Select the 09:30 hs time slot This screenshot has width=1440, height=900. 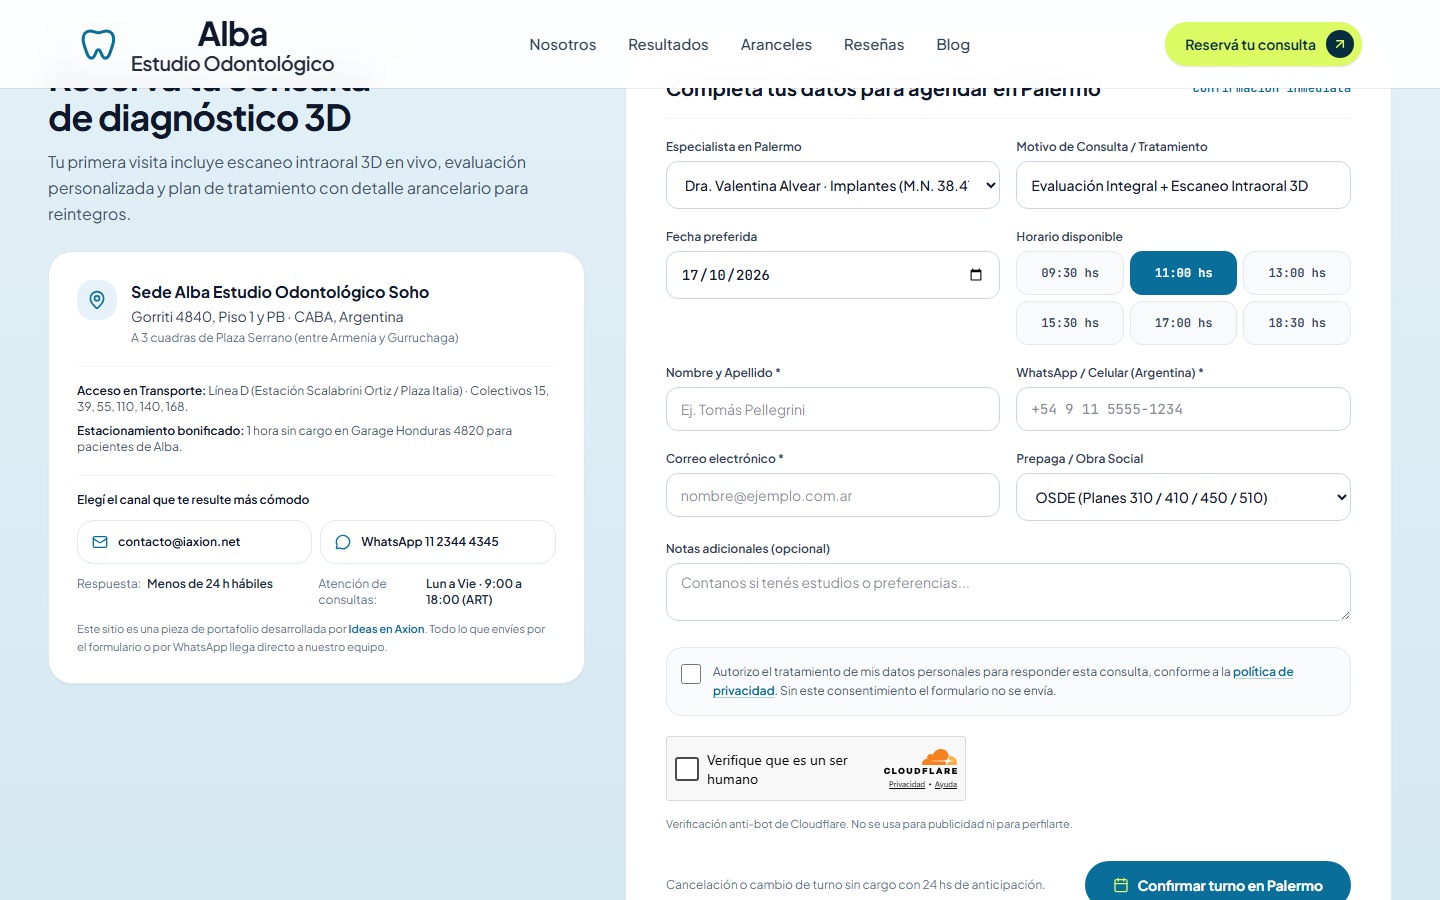[x=1070, y=273]
